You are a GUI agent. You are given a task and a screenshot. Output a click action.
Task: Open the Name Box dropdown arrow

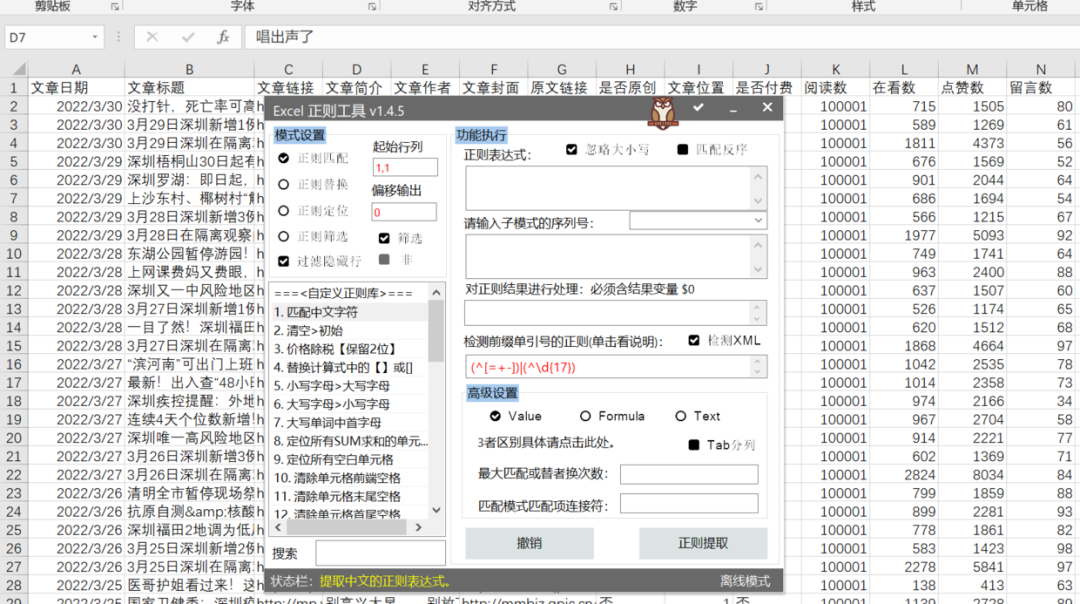pos(94,37)
